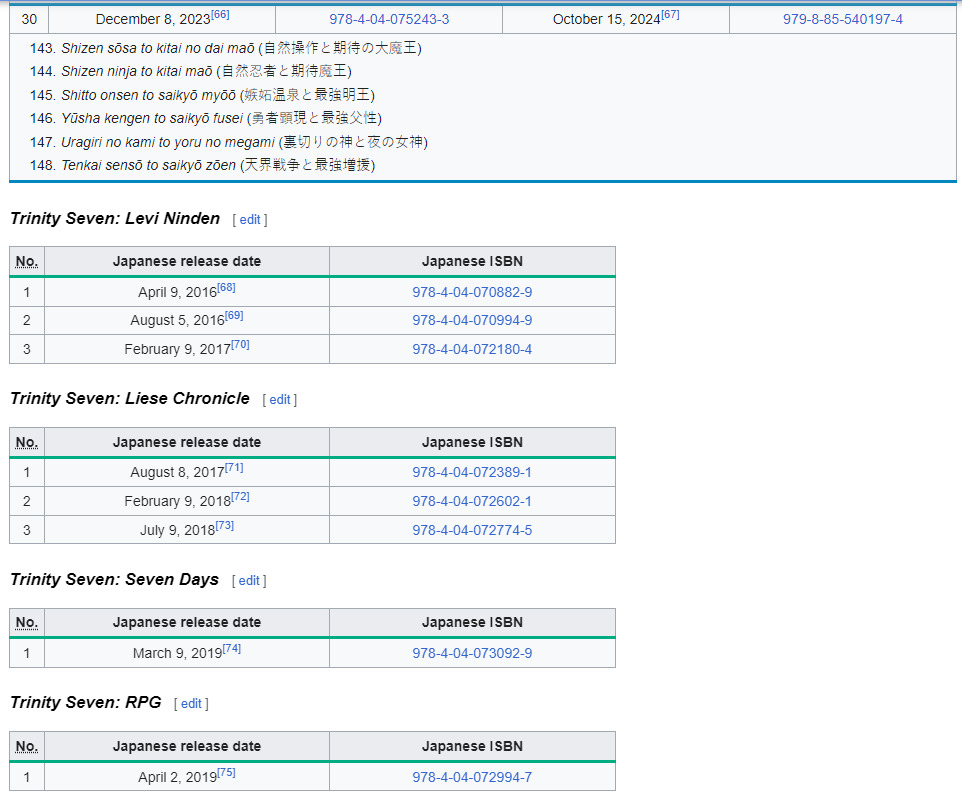Select ISBN 978-4-04-072389-1 link
Screen dimensions: 962x800
[472, 472]
